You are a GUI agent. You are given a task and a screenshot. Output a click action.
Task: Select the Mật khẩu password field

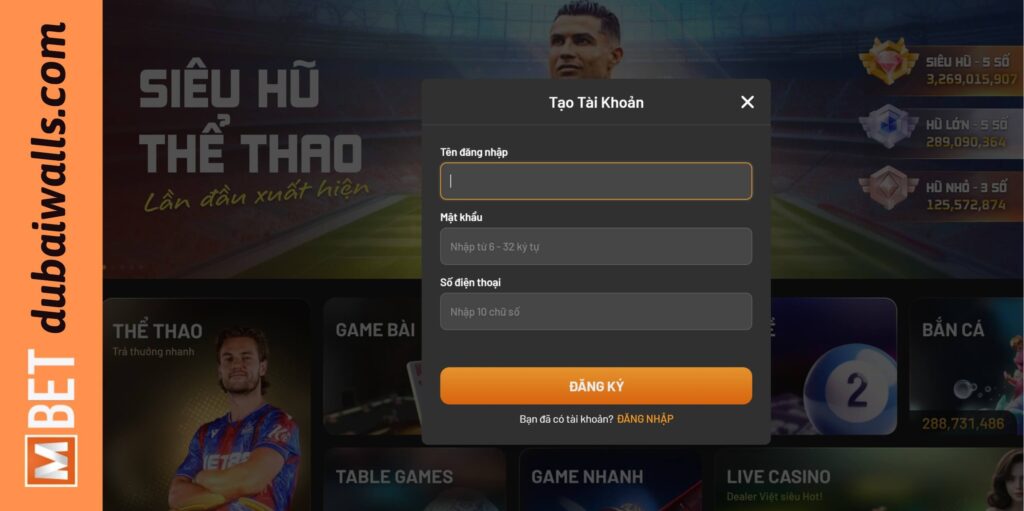point(596,246)
